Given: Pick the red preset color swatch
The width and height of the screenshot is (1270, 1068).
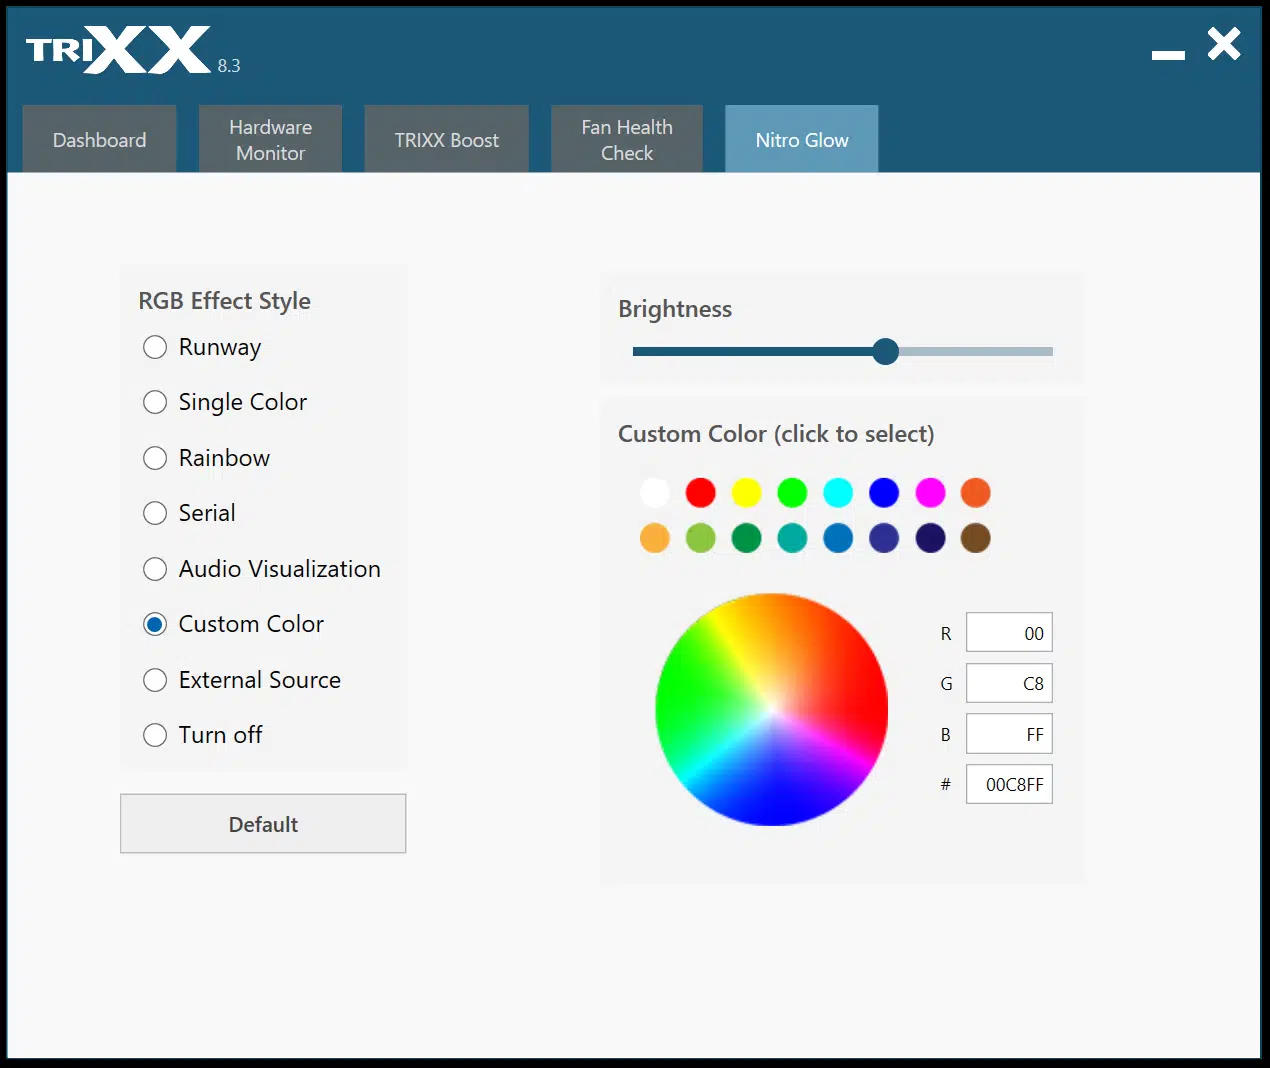Looking at the screenshot, I should [700, 492].
